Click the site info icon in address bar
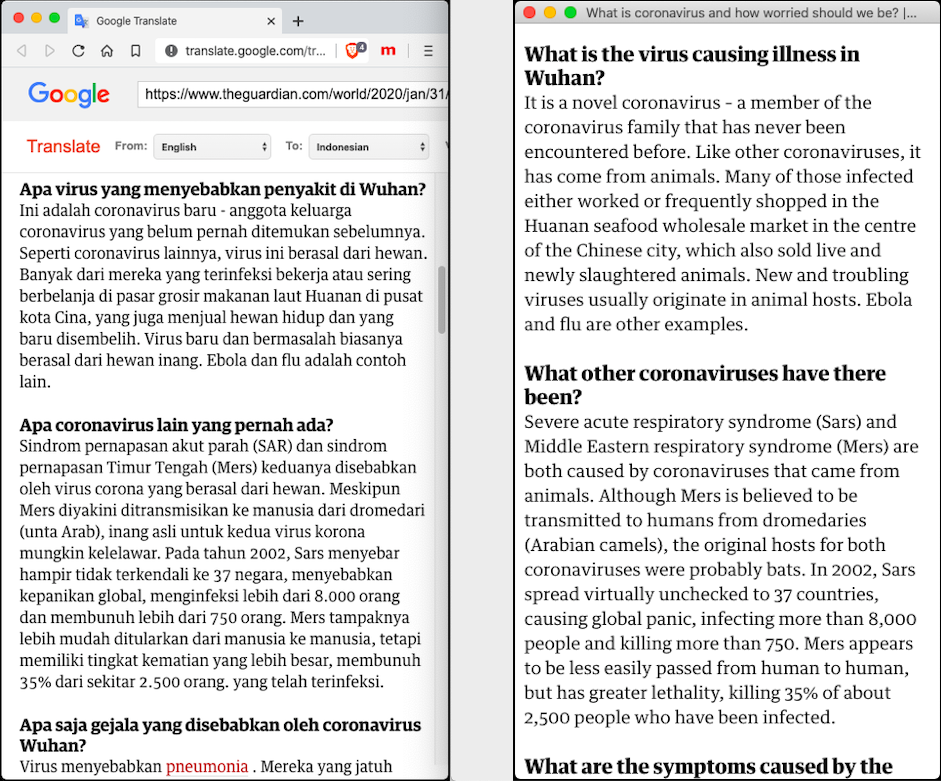This screenshot has width=941, height=781. coord(171,51)
